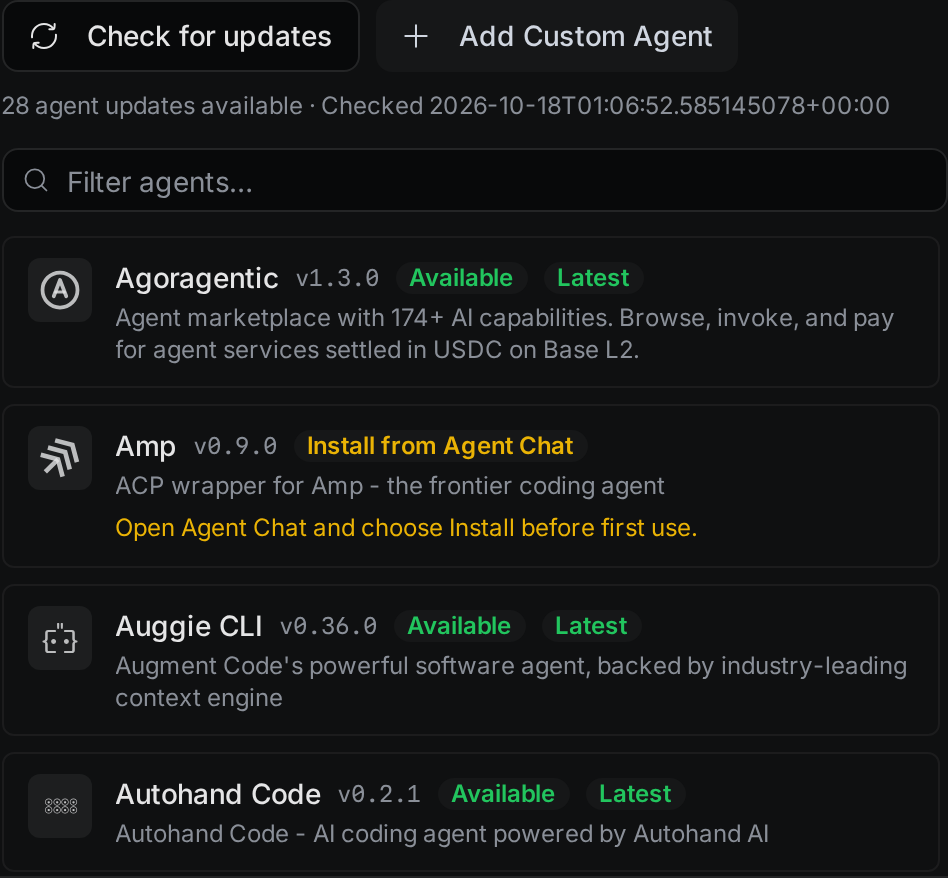The height and width of the screenshot is (878, 948).
Task: Click the ACP wrapper for Amp description
Action: point(390,486)
